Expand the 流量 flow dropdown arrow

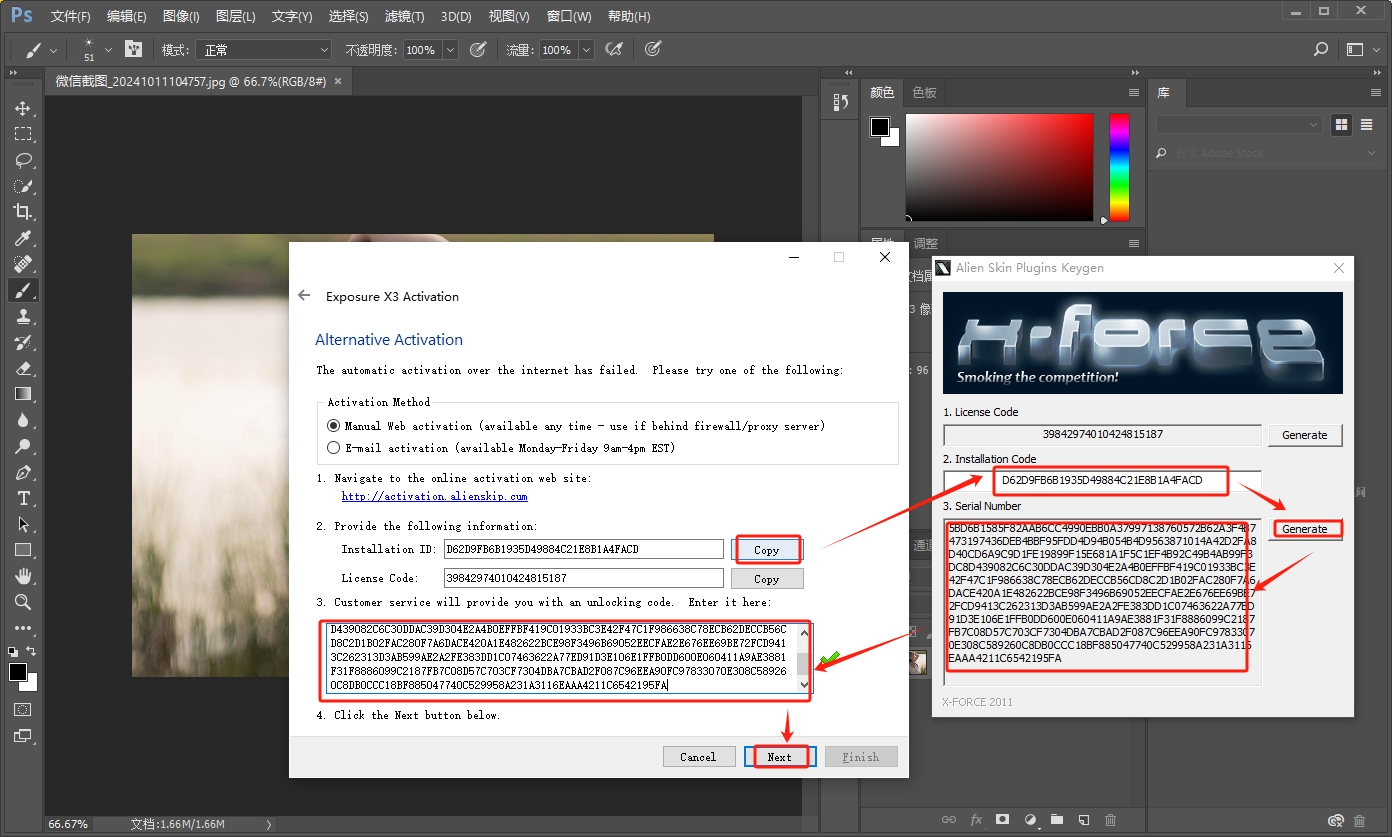586,50
